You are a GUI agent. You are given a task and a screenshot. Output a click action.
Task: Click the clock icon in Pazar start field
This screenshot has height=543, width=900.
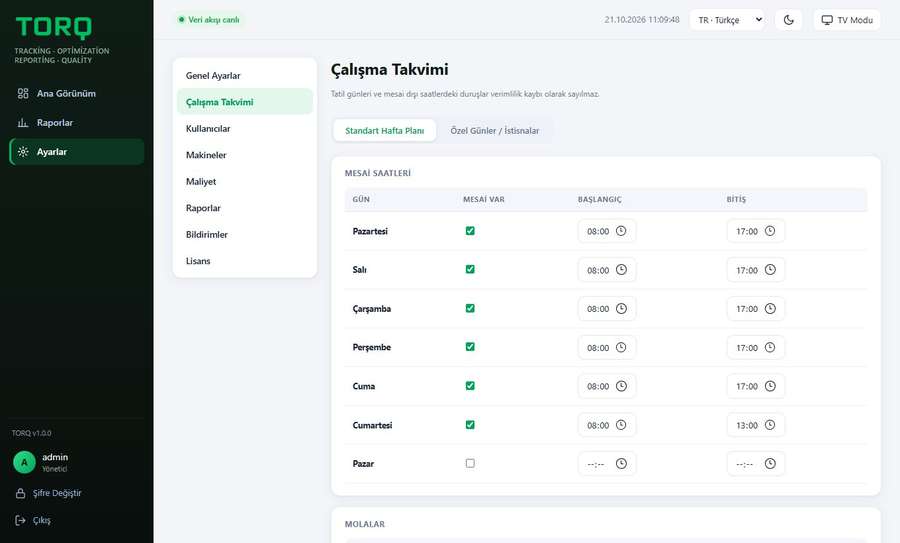[621, 463]
